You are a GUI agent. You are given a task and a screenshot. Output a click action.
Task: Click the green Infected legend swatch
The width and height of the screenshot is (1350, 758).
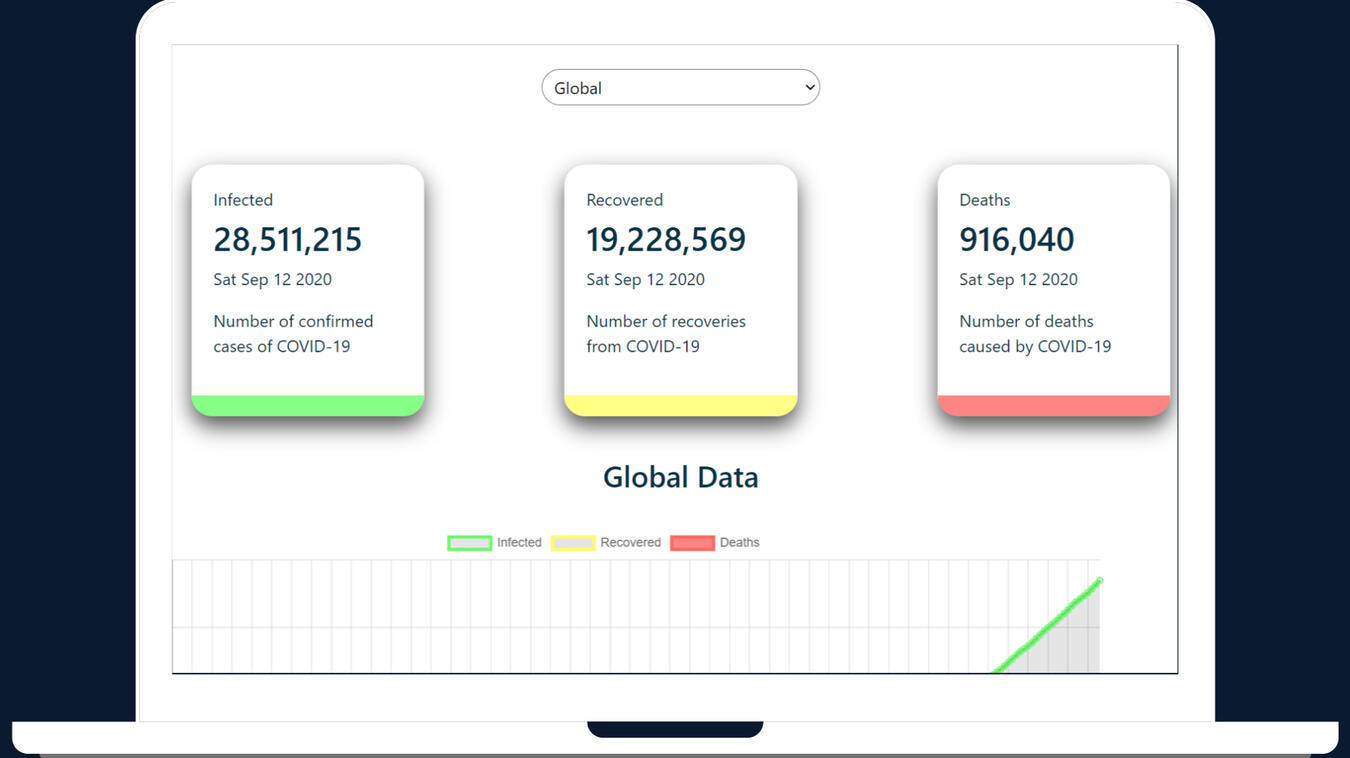click(469, 542)
